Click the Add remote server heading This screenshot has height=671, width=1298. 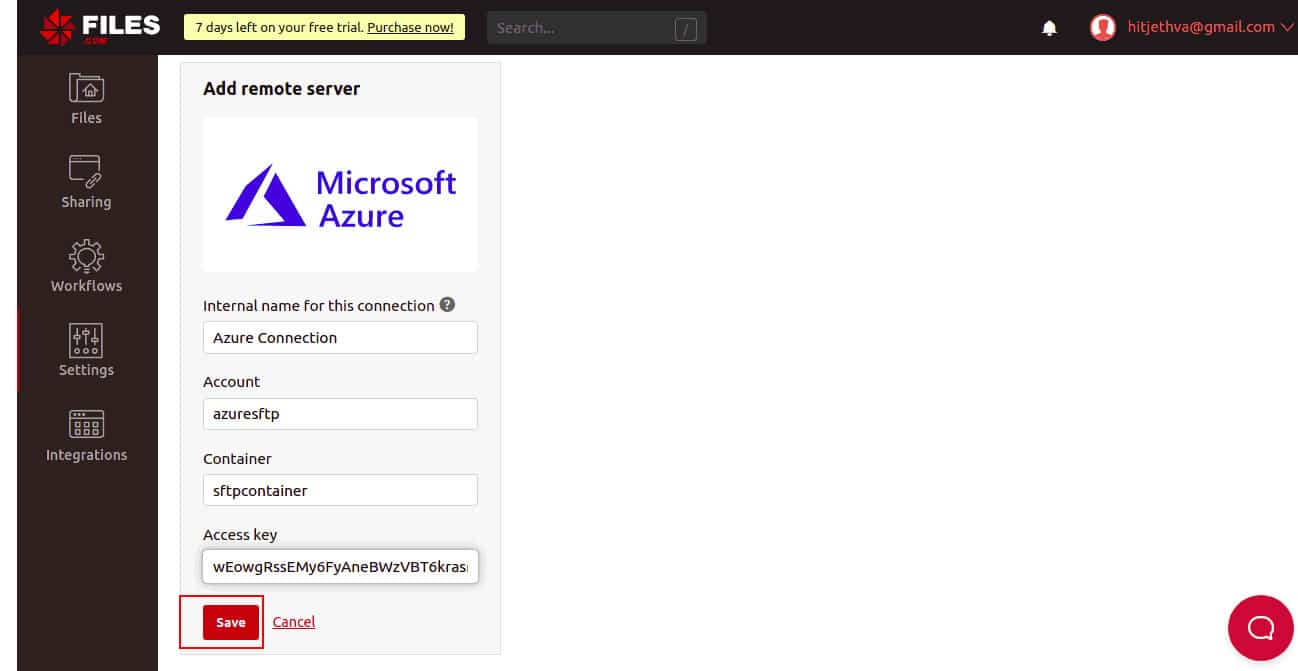[281, 88]
